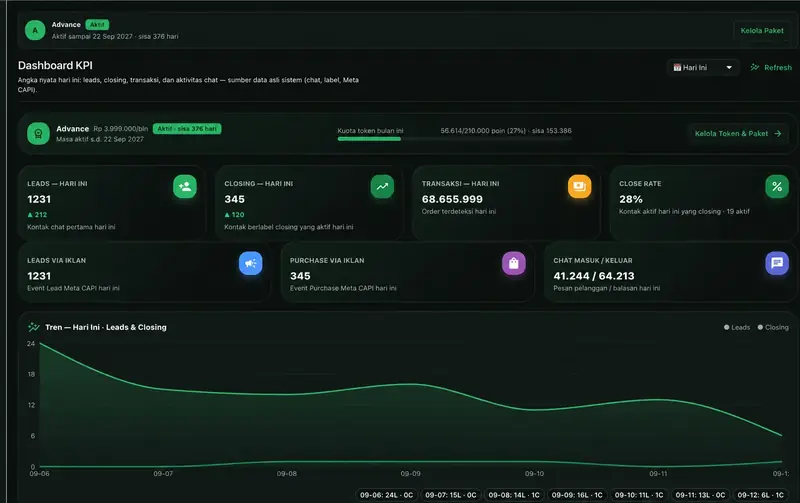Image resolution: width=800 pixels, height=503 pixels.
Task: Click the '▲ 120' closing increase indicator
Action: click(235, 215)
